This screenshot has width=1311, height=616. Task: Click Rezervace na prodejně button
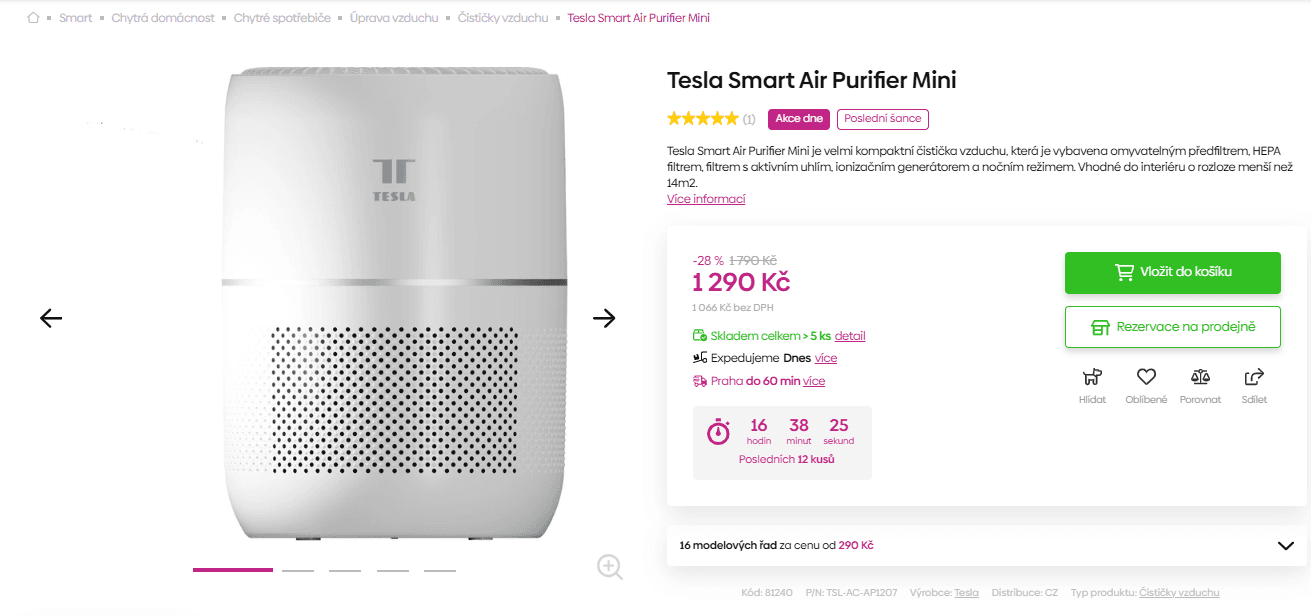pyautogui.click(x=1173, y=327)
